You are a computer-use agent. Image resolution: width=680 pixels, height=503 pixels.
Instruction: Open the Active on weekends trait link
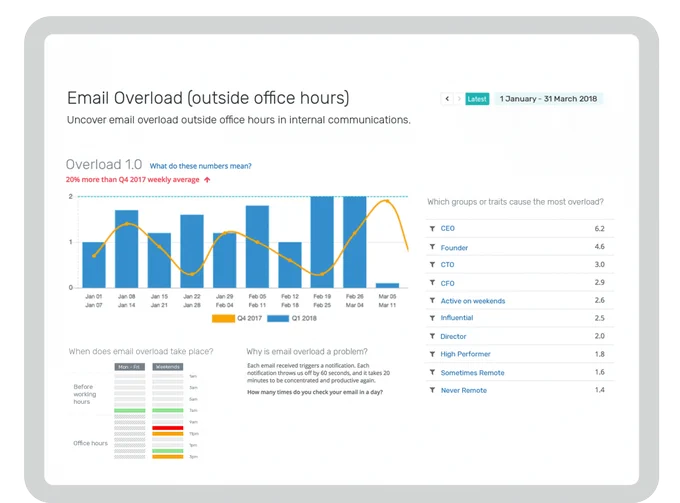coord(473,301)
